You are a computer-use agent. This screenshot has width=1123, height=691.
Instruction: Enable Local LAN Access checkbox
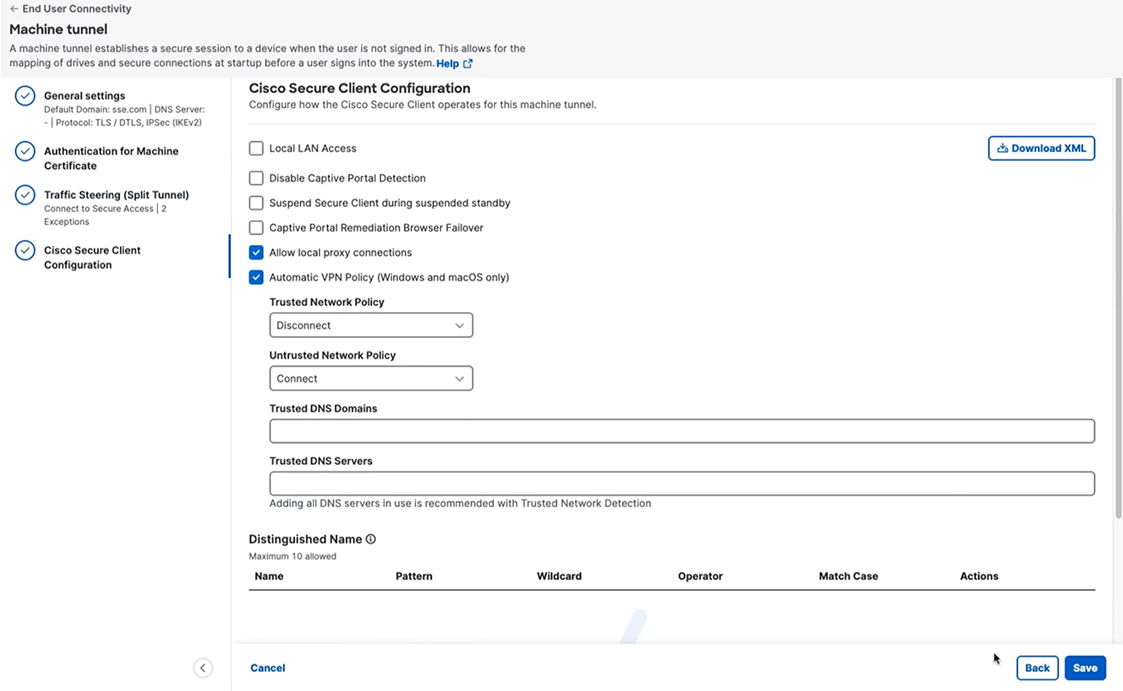(256, 148)
